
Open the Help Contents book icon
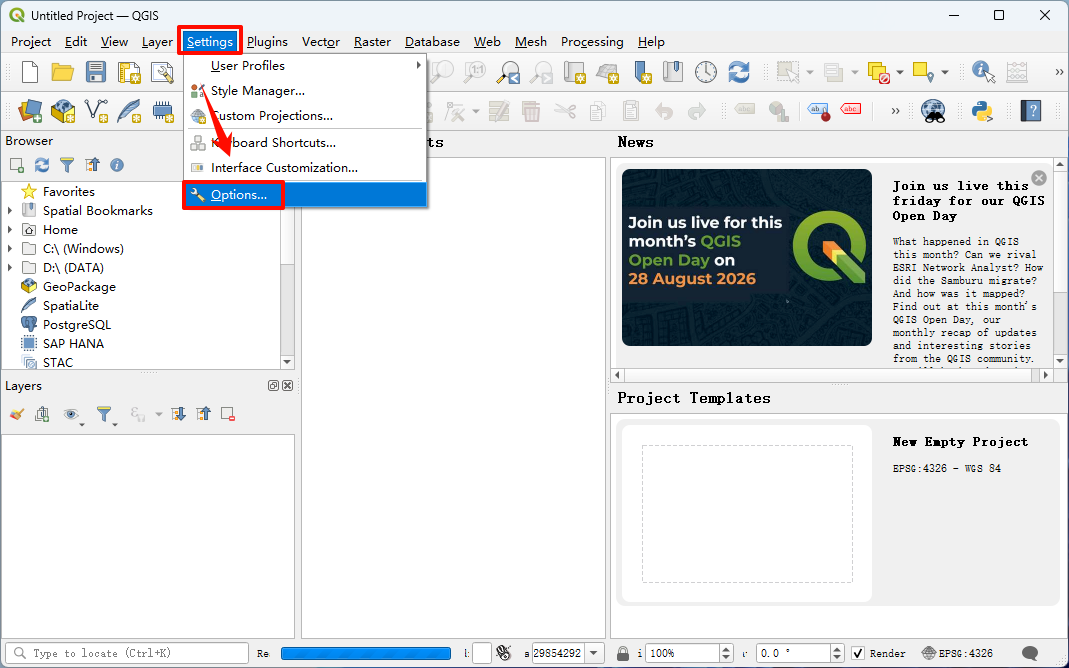coord(1031,110)
